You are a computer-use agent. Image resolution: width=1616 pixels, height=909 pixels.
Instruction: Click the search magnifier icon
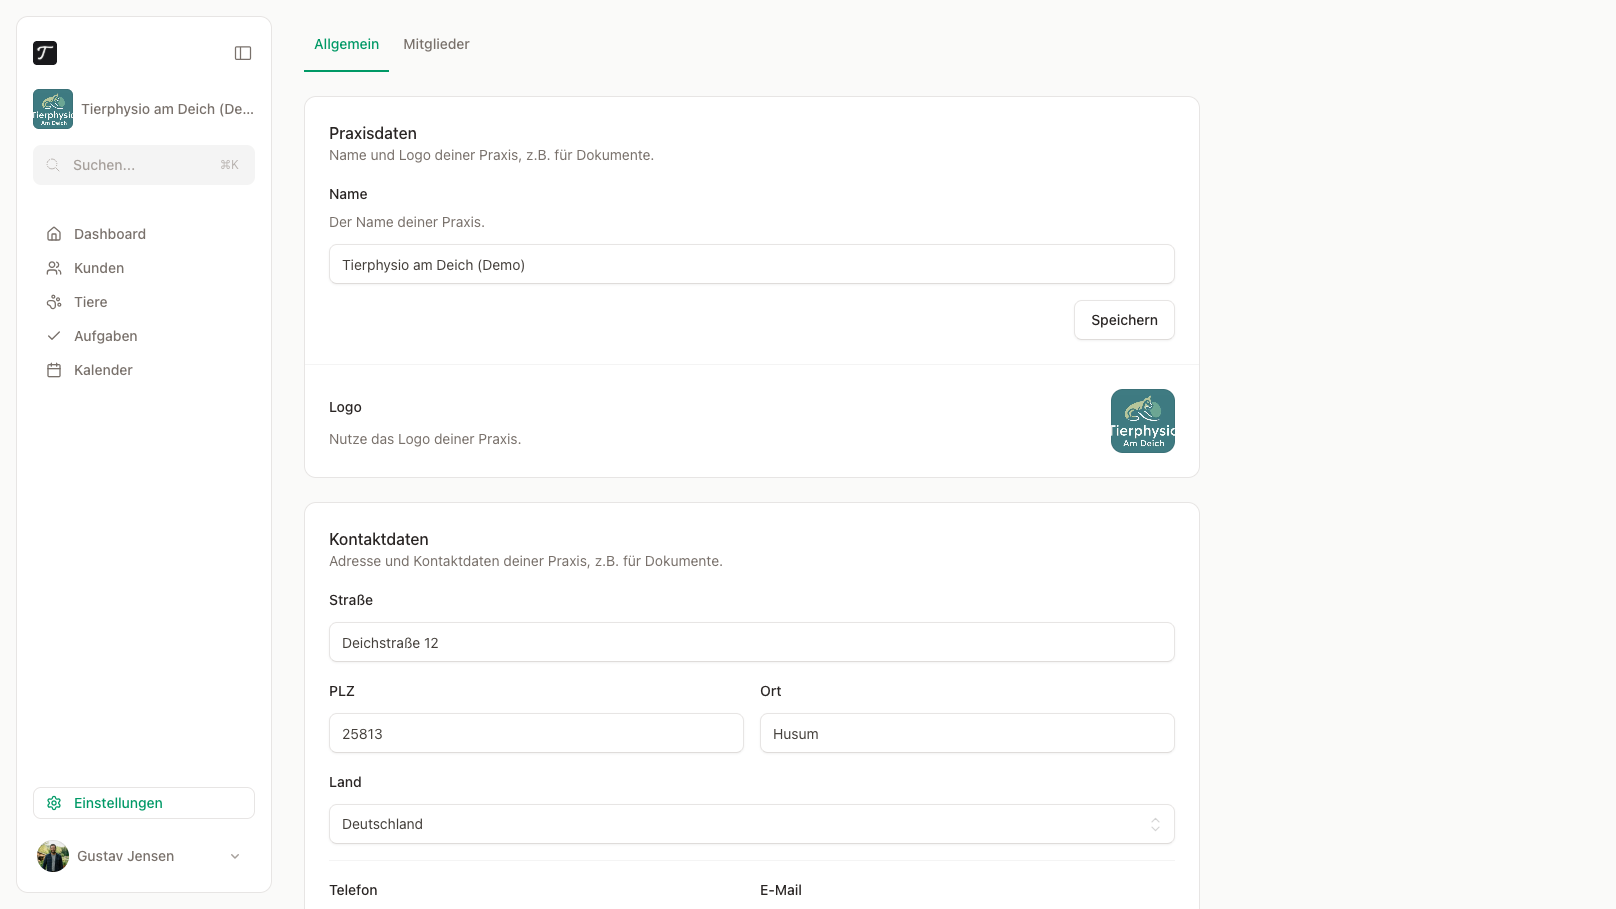point(53,165)
